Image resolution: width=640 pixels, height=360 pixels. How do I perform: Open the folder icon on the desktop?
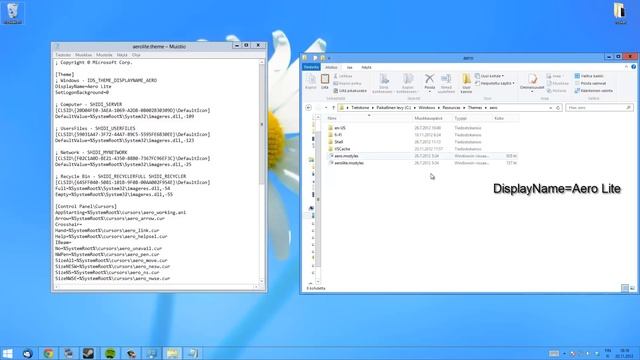[x=620, y=13]
